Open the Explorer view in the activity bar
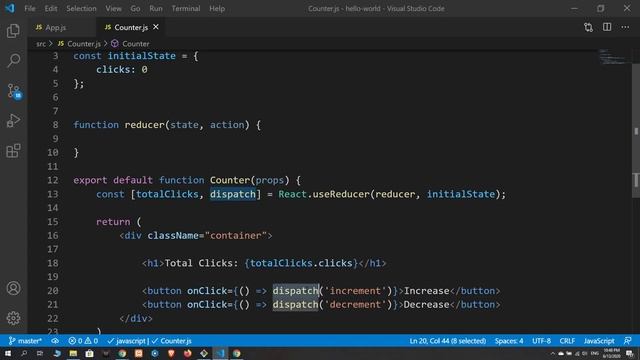The width and height of the screenshot is (640, 360). 13,31
